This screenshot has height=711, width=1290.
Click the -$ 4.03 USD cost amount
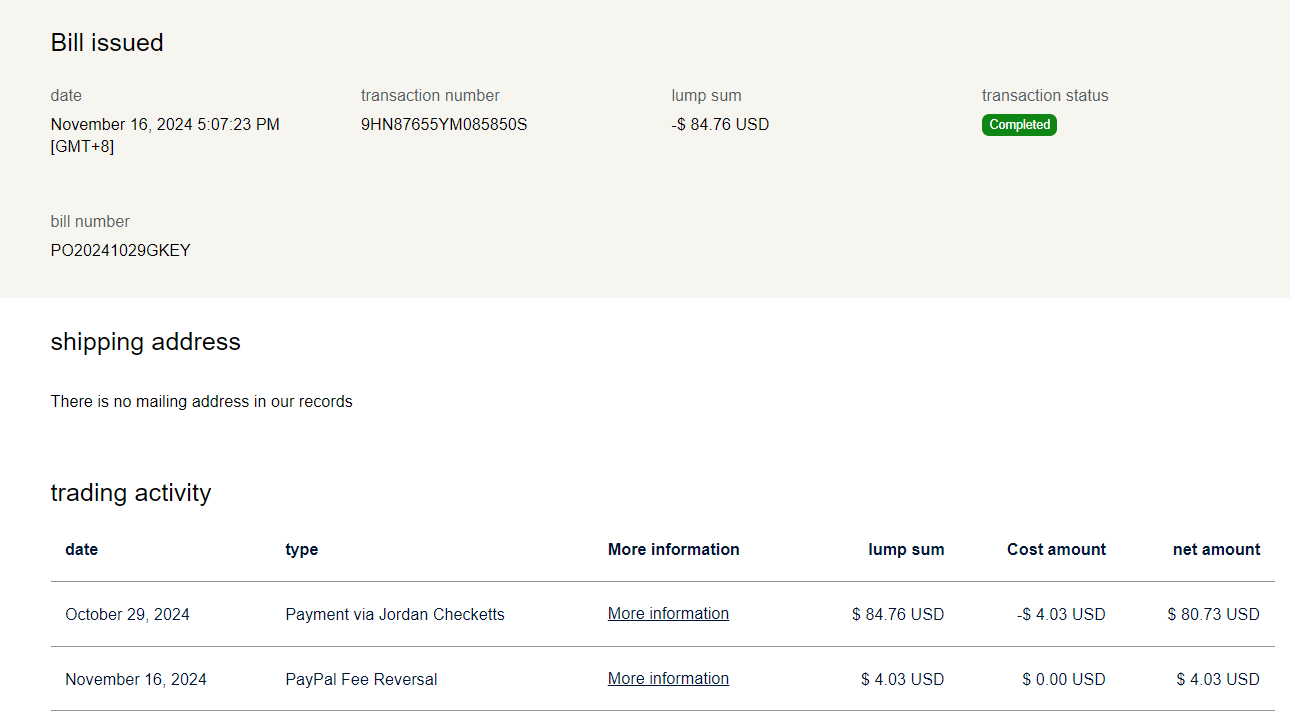1061,615
